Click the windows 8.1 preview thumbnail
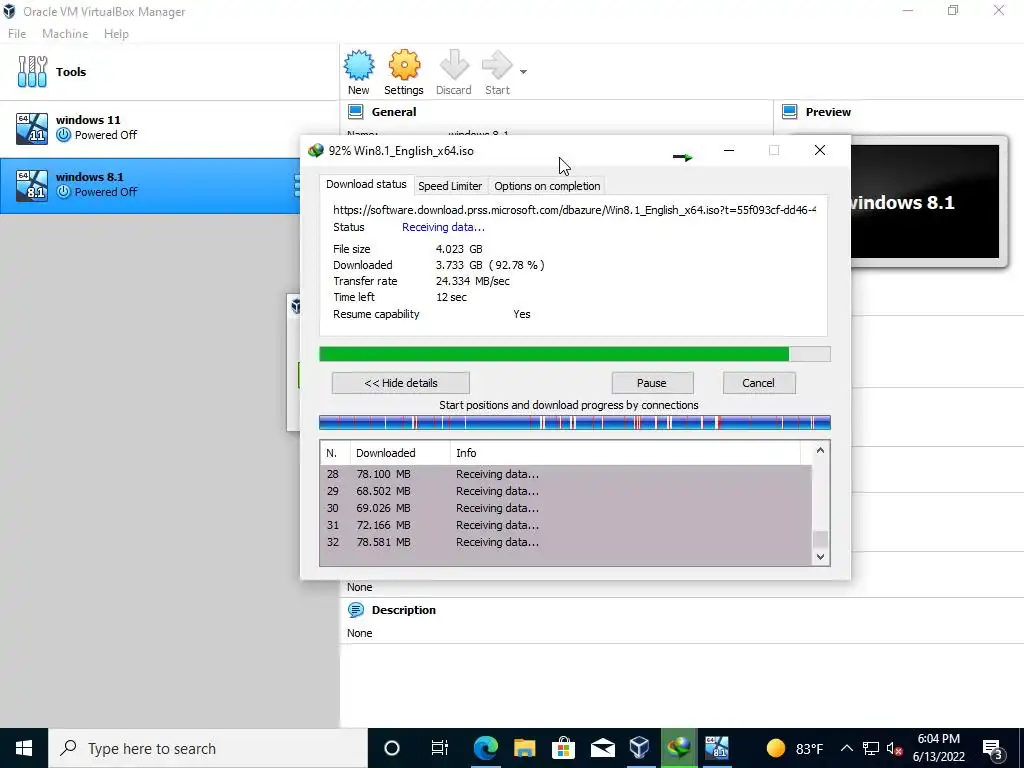The height and width of the screenshot is (768, 1024). (925, 202)
